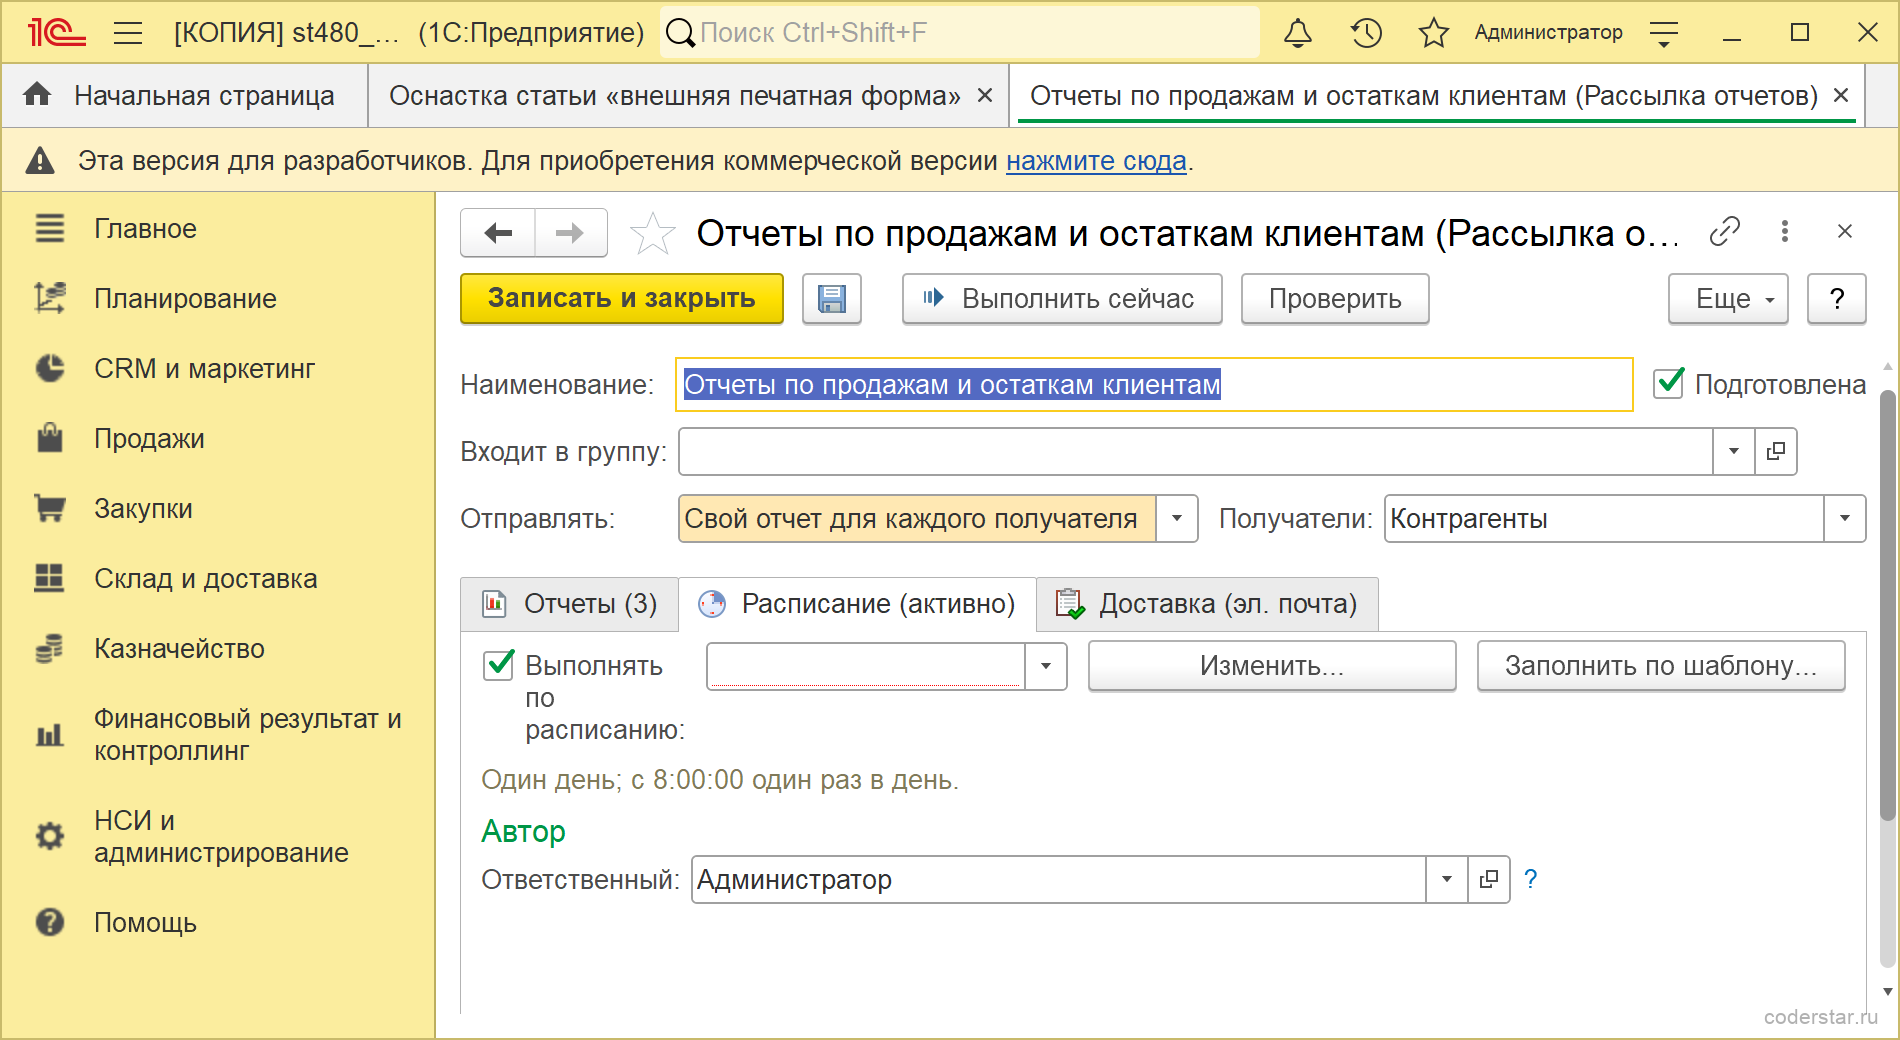
Task: Click Записать и закрыть button
Action: coord(622,299)
